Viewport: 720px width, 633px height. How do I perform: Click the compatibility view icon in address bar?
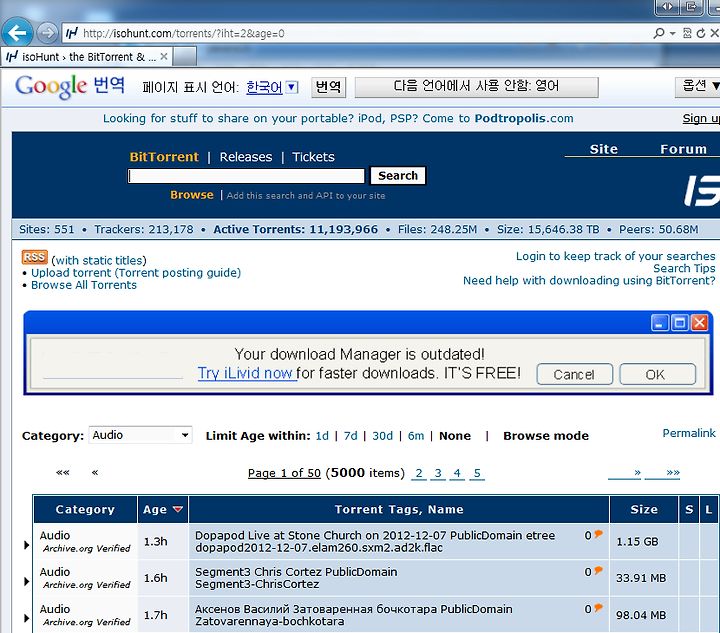(687, 33)
